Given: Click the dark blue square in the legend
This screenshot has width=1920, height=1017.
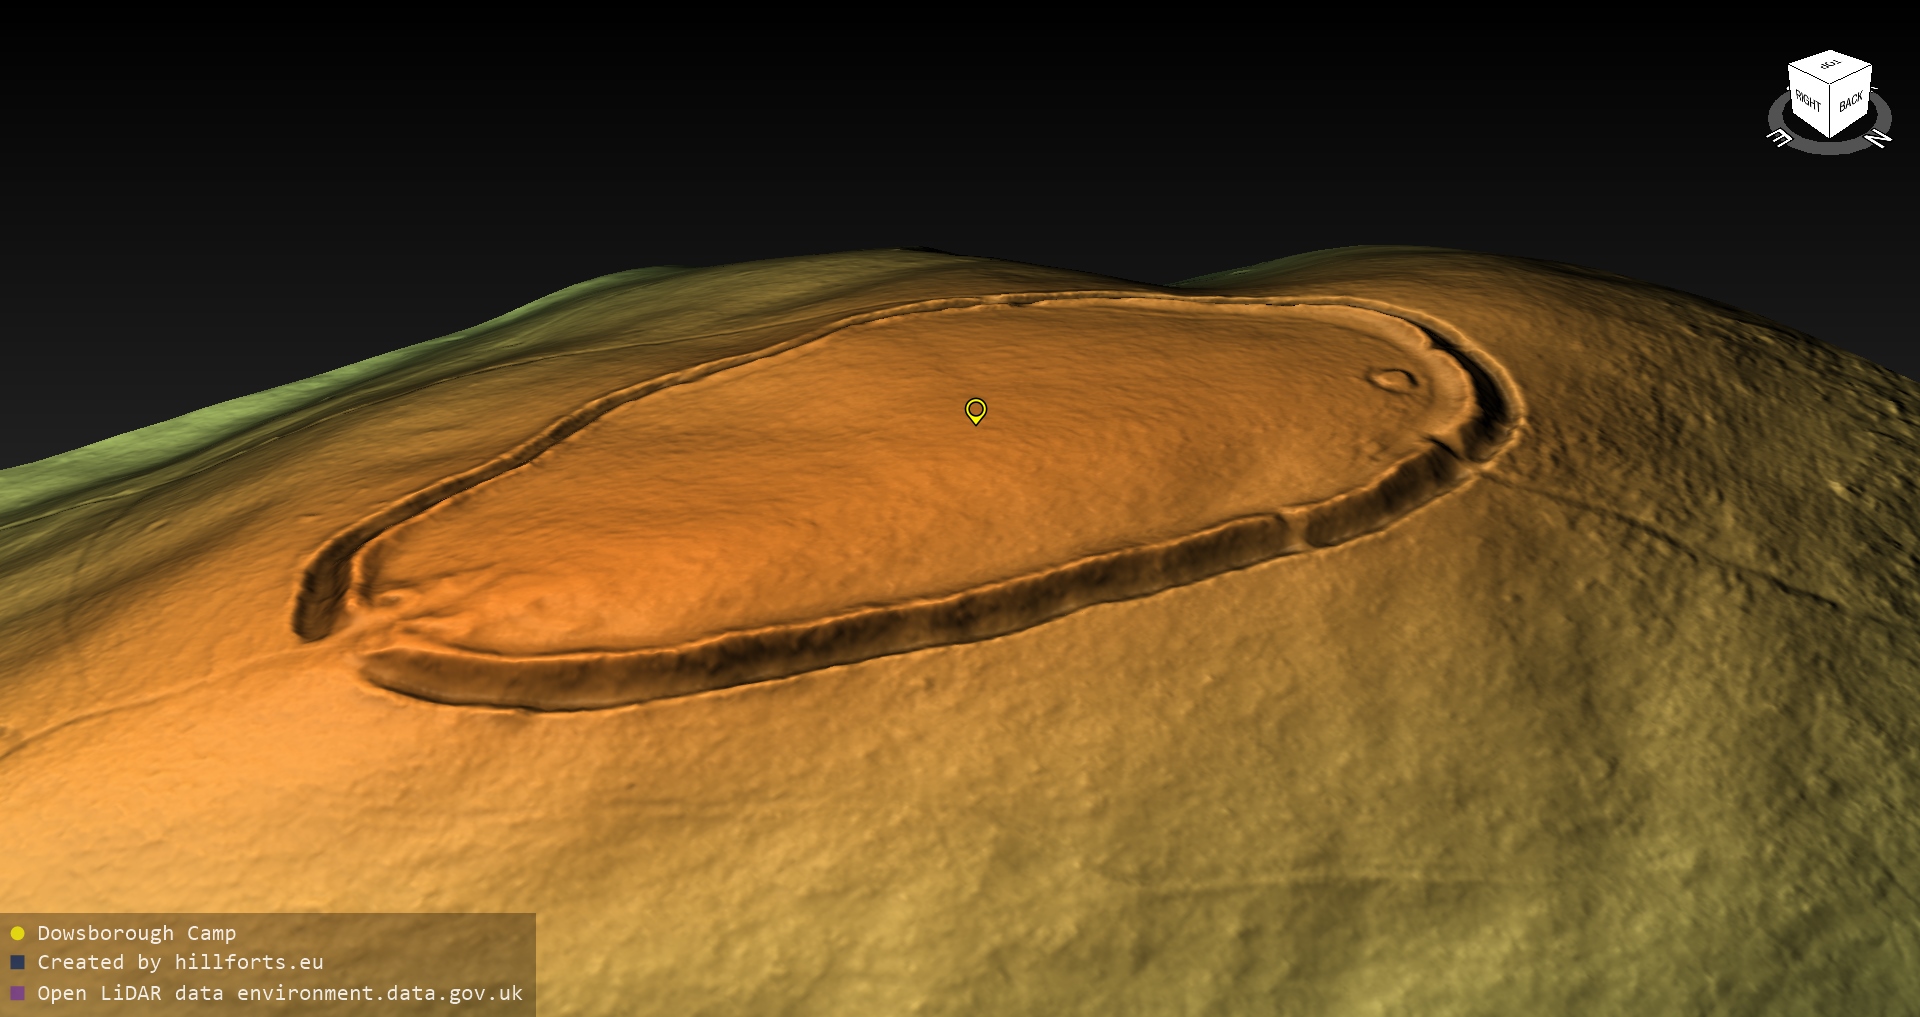Looking at the screenshot, I should point(17,962).
